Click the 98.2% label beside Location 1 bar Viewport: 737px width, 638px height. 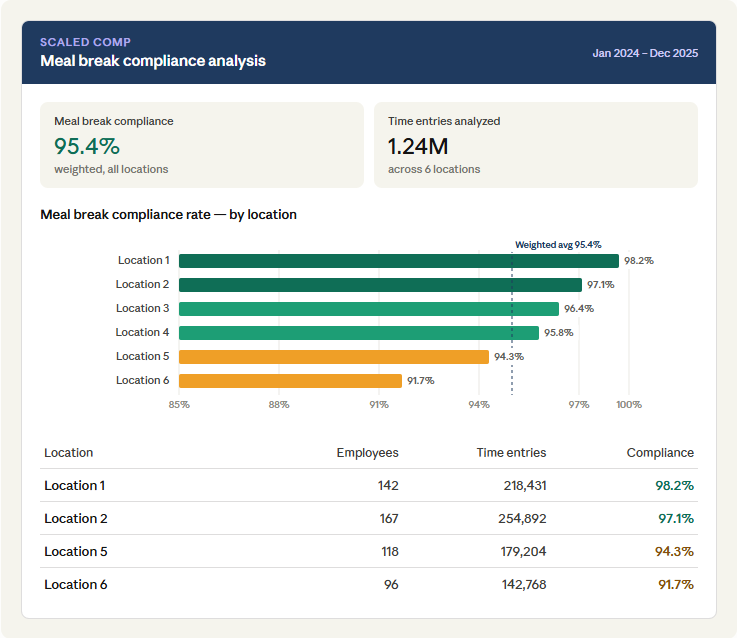coord(639,260)
